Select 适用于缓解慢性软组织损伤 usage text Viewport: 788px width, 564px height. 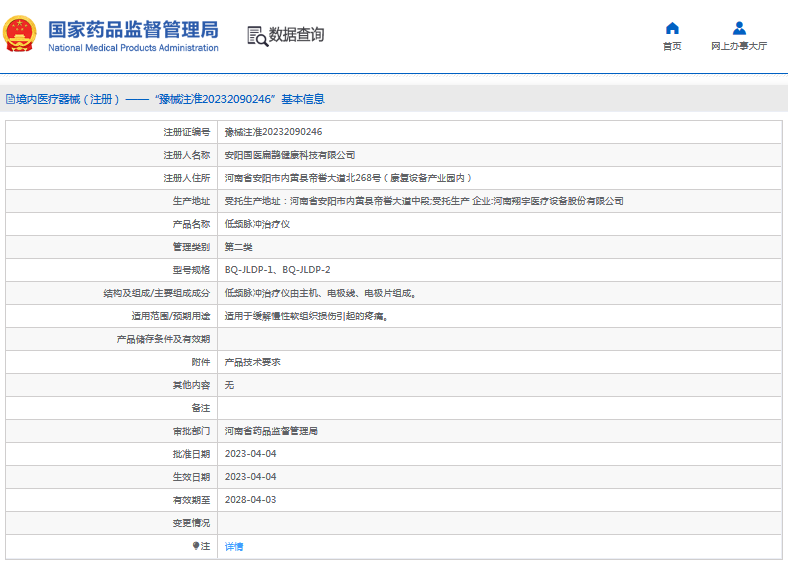click(x=306, y=316)
